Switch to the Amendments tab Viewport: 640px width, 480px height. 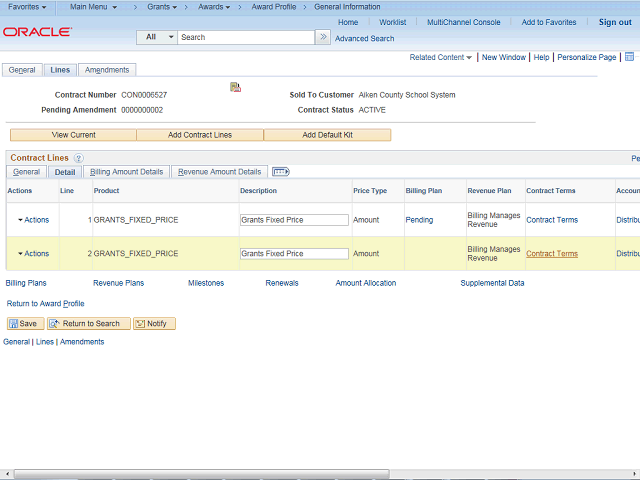point(106,70)
